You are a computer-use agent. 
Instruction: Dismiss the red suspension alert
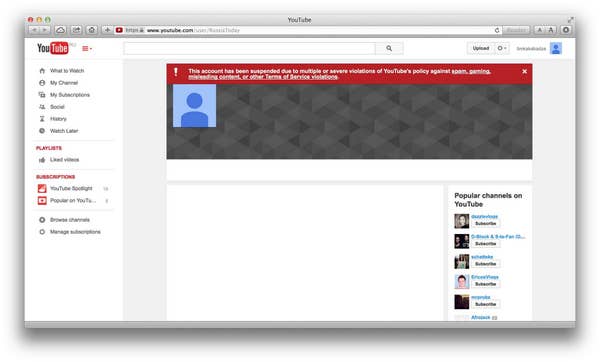pyautogui.click(x=524, y=71)
